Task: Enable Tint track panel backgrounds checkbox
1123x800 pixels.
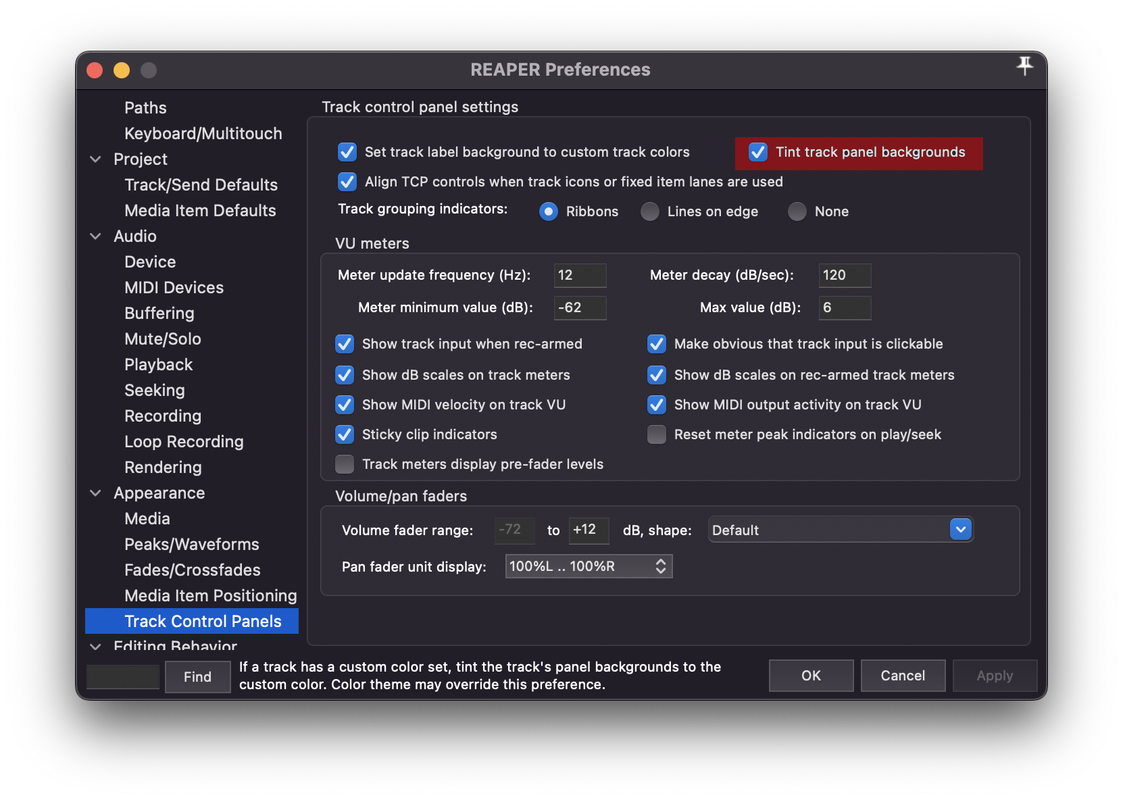Action: click(758, 152)
